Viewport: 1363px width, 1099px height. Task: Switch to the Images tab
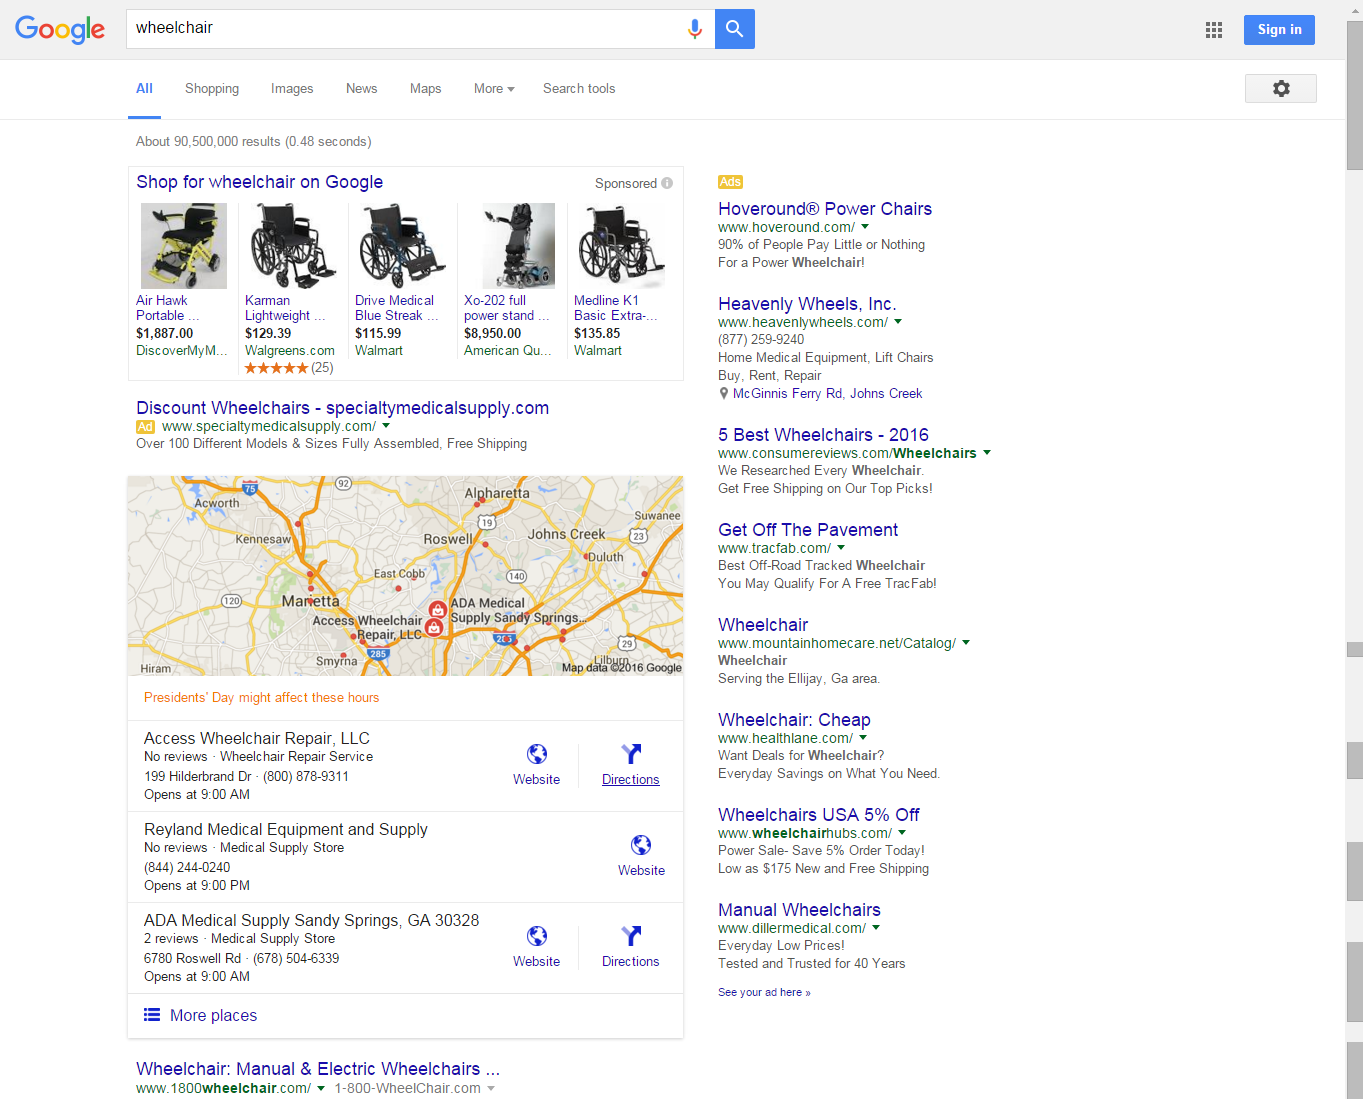[x=292, y=89]
